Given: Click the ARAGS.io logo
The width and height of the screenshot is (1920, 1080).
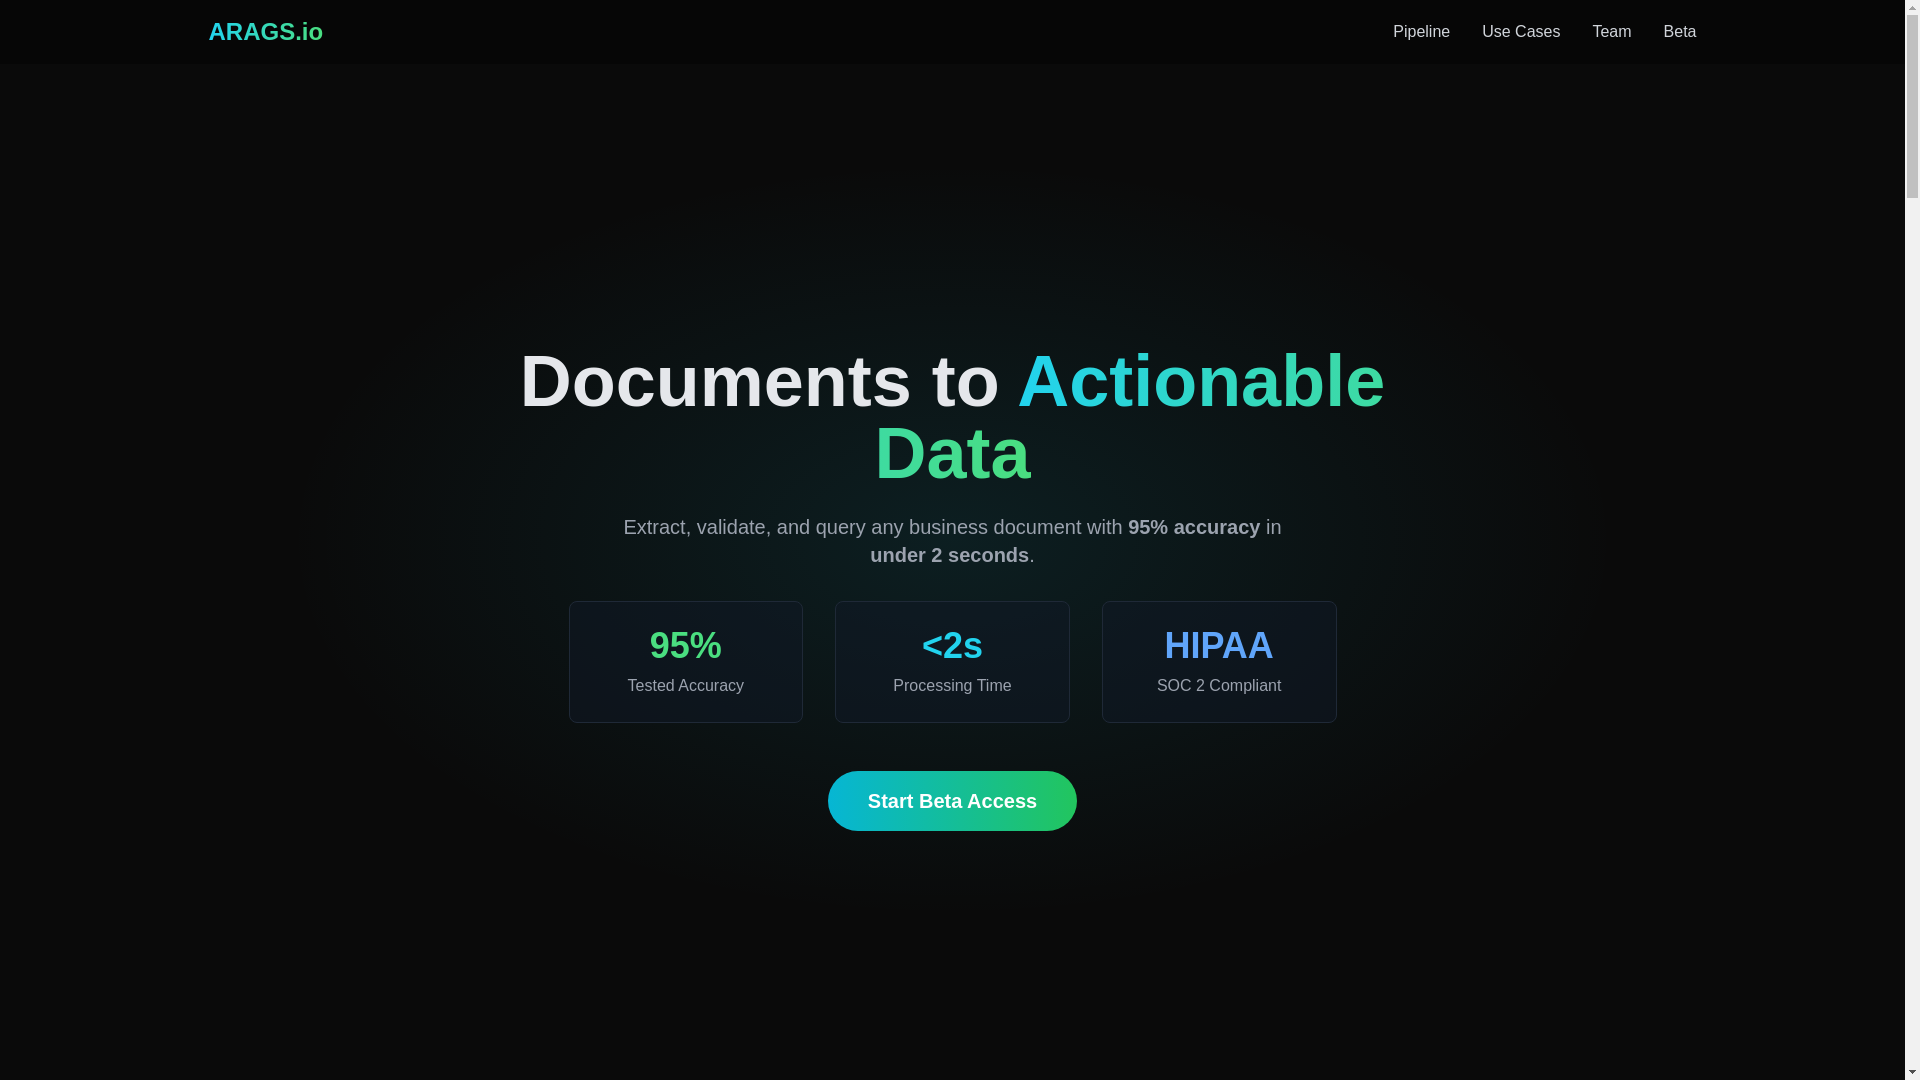Looking at the screenshot, I should [265, 32].
